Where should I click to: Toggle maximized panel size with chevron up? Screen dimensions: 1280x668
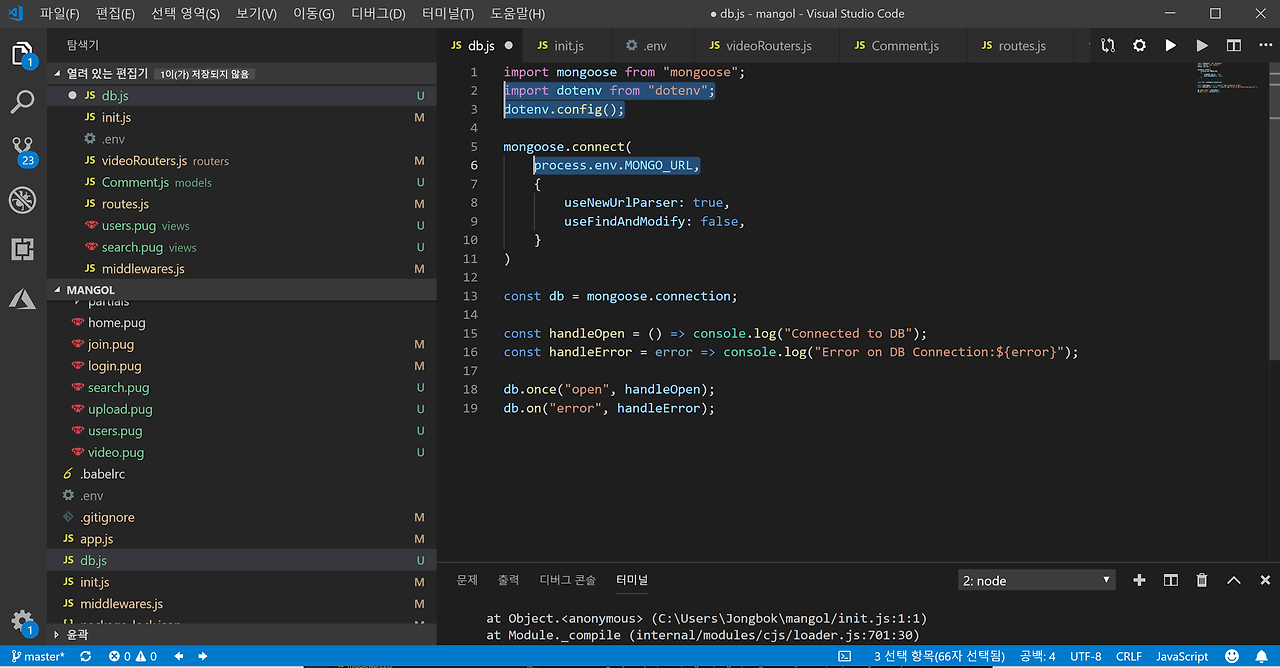[1234, 580]
